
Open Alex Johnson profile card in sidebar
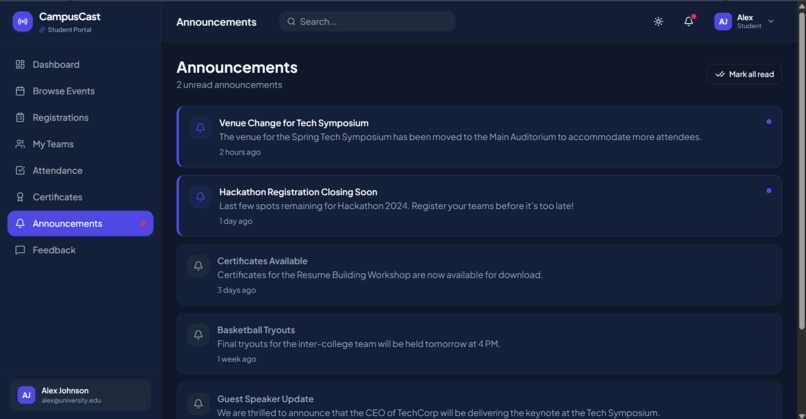click(x=80, y=395)
